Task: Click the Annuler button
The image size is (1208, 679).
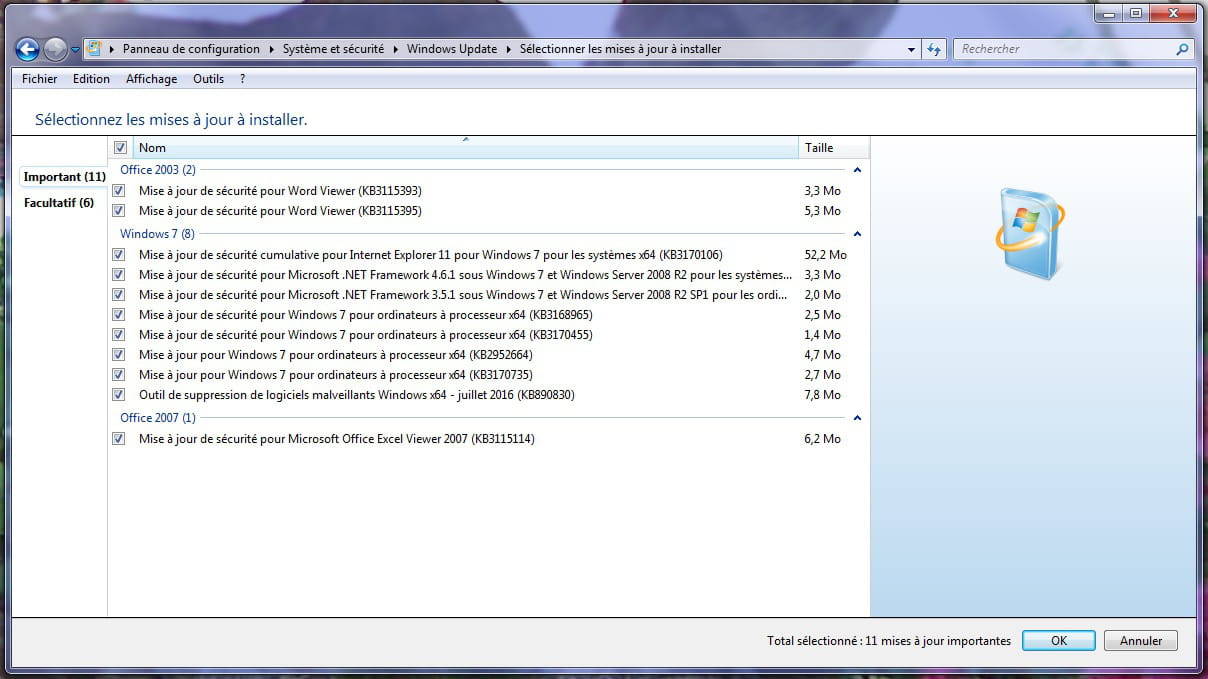Action: point(1141,641)
